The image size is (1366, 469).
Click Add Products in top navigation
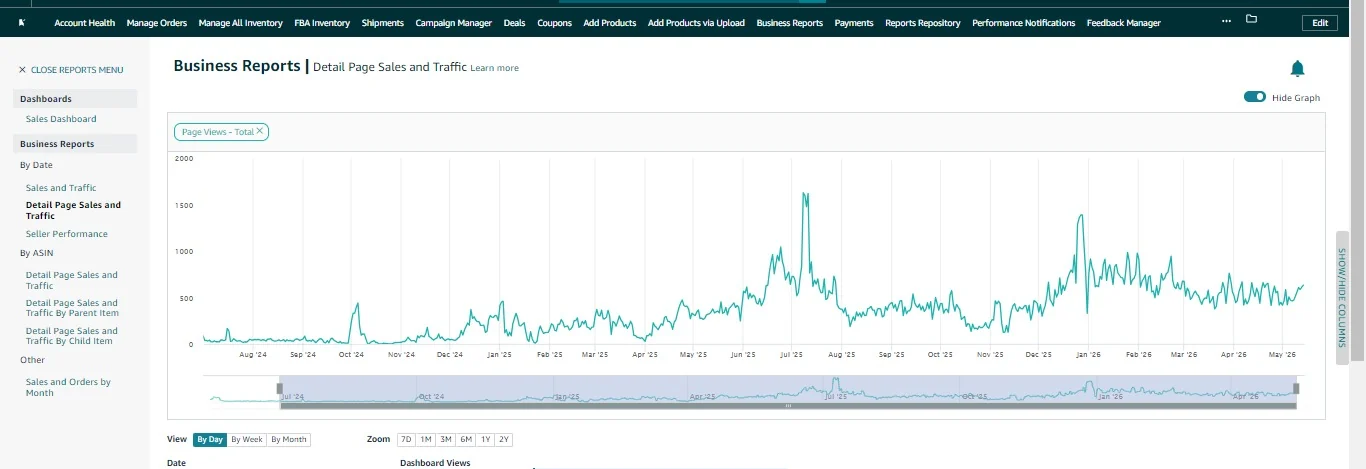point(610,23)
